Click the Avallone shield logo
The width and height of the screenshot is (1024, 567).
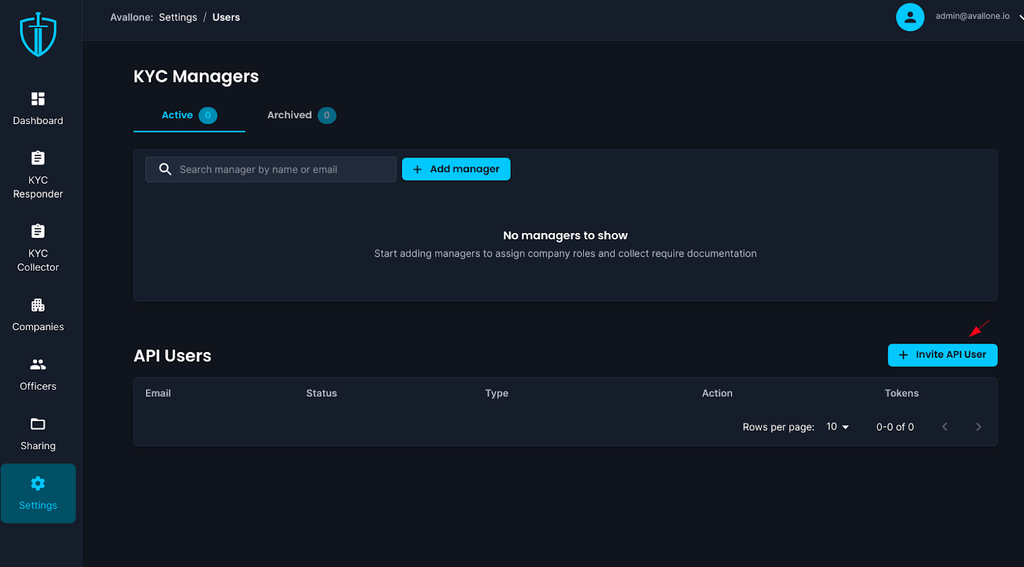[38, 34]
